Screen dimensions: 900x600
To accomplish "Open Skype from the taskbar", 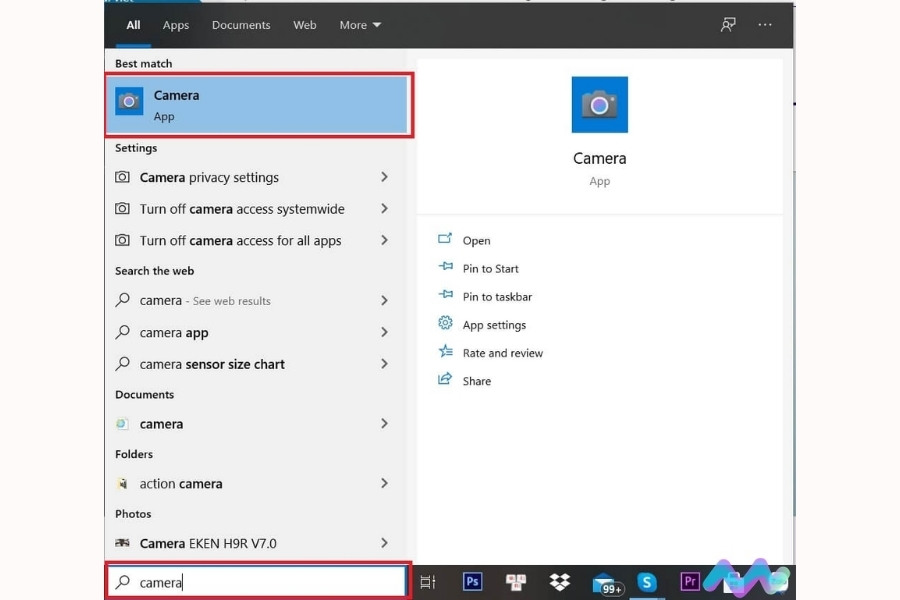I will point(647,582).
